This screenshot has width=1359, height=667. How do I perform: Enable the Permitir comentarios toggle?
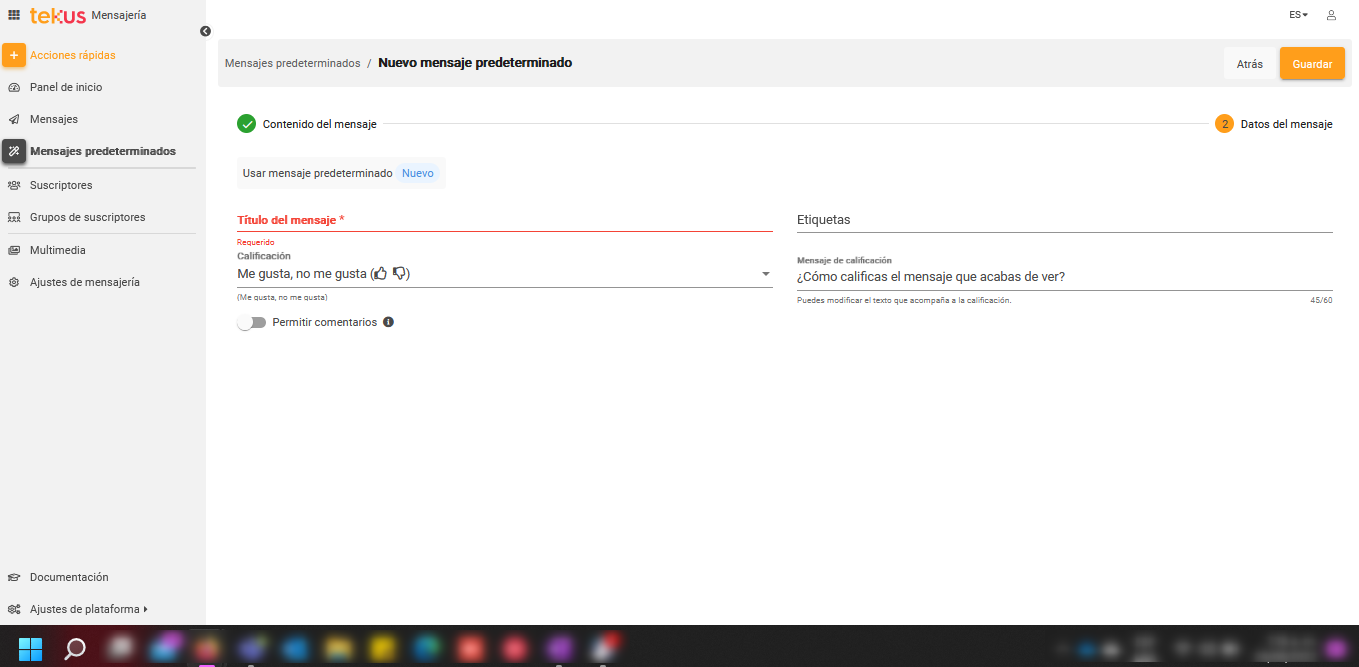[x=251, y=322]
